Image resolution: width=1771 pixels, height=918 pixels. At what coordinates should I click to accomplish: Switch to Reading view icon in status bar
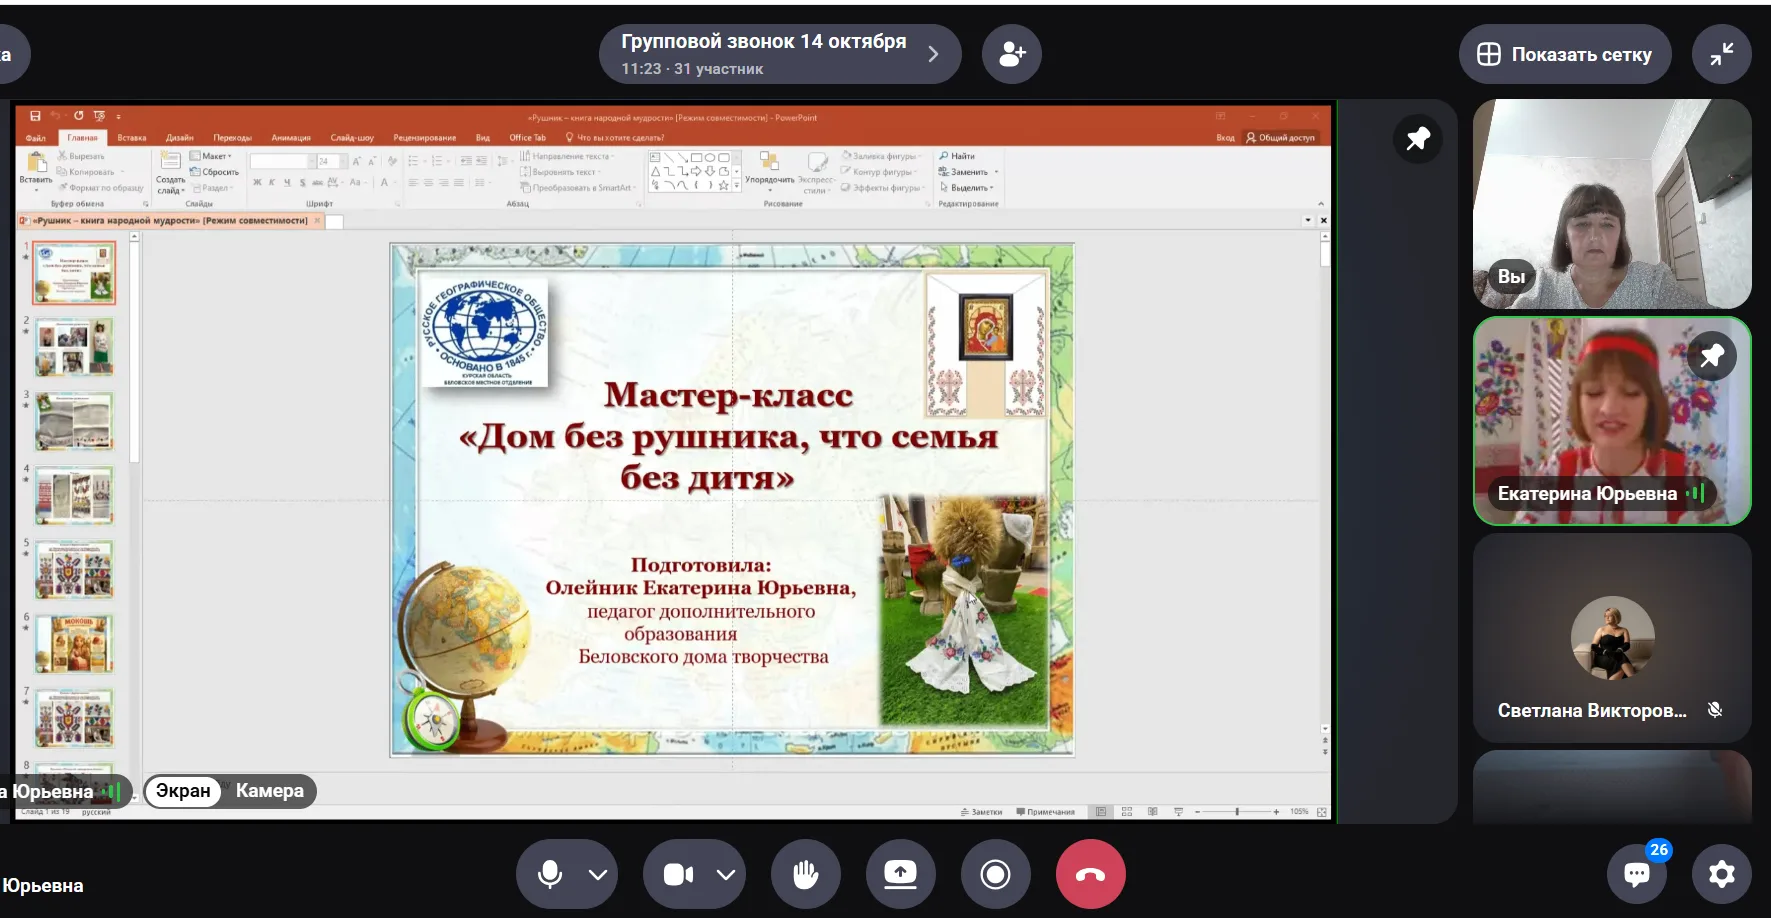(x=1153, y=812)
